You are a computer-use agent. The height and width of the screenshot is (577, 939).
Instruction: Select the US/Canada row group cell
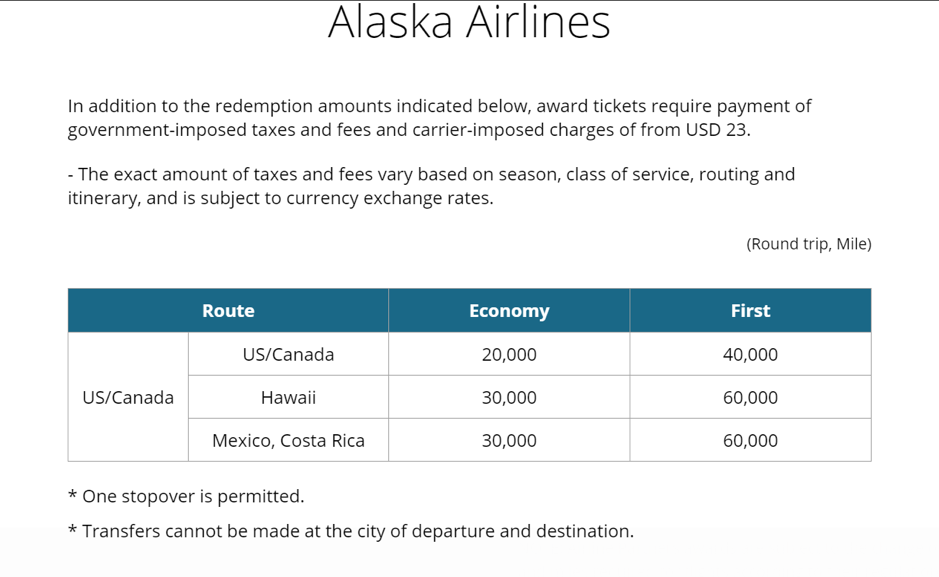(x=128, y=397)
